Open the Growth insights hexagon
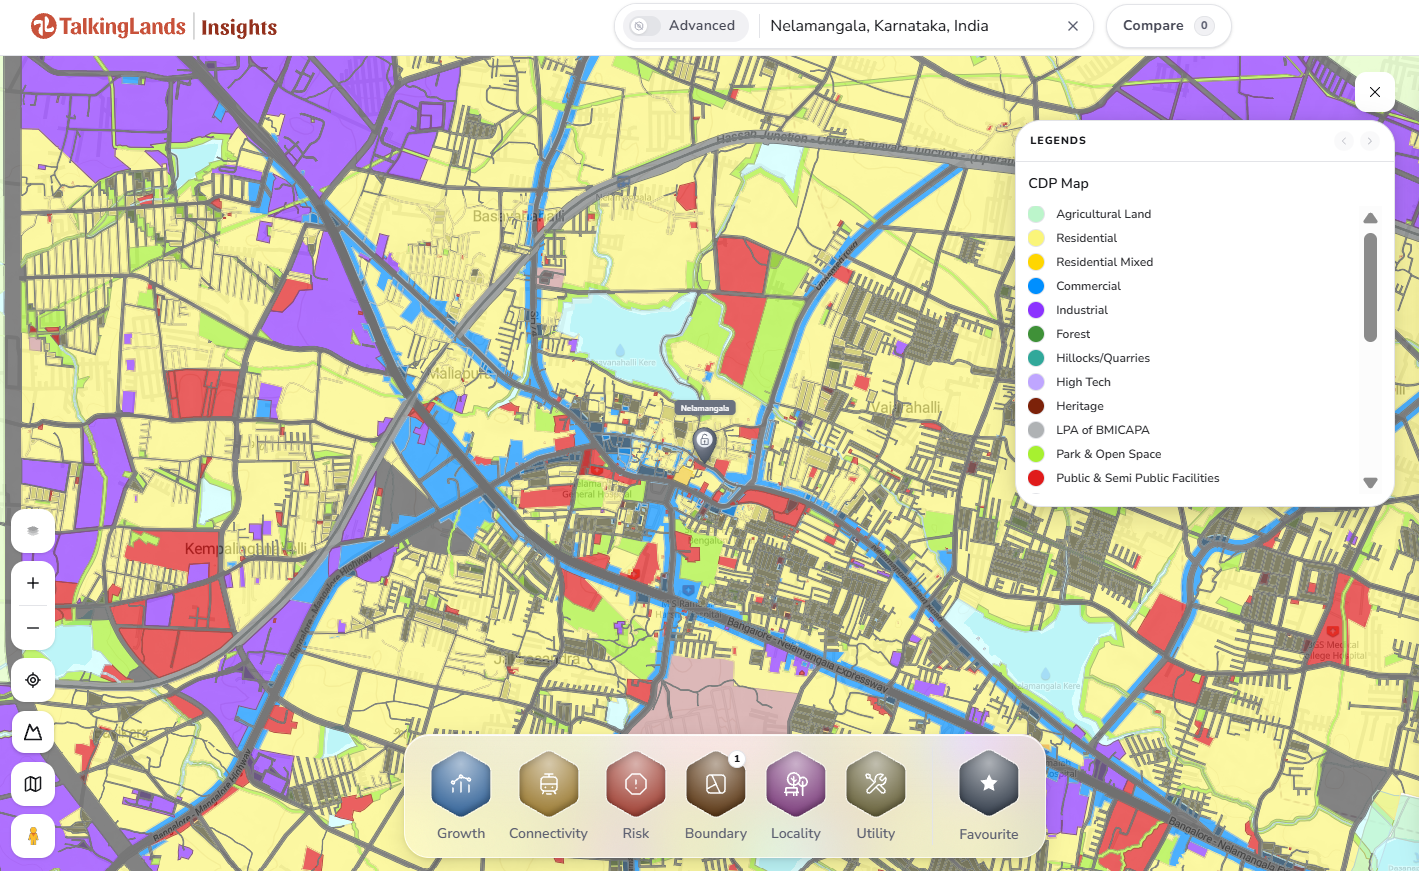 click(x=461, y=784)
